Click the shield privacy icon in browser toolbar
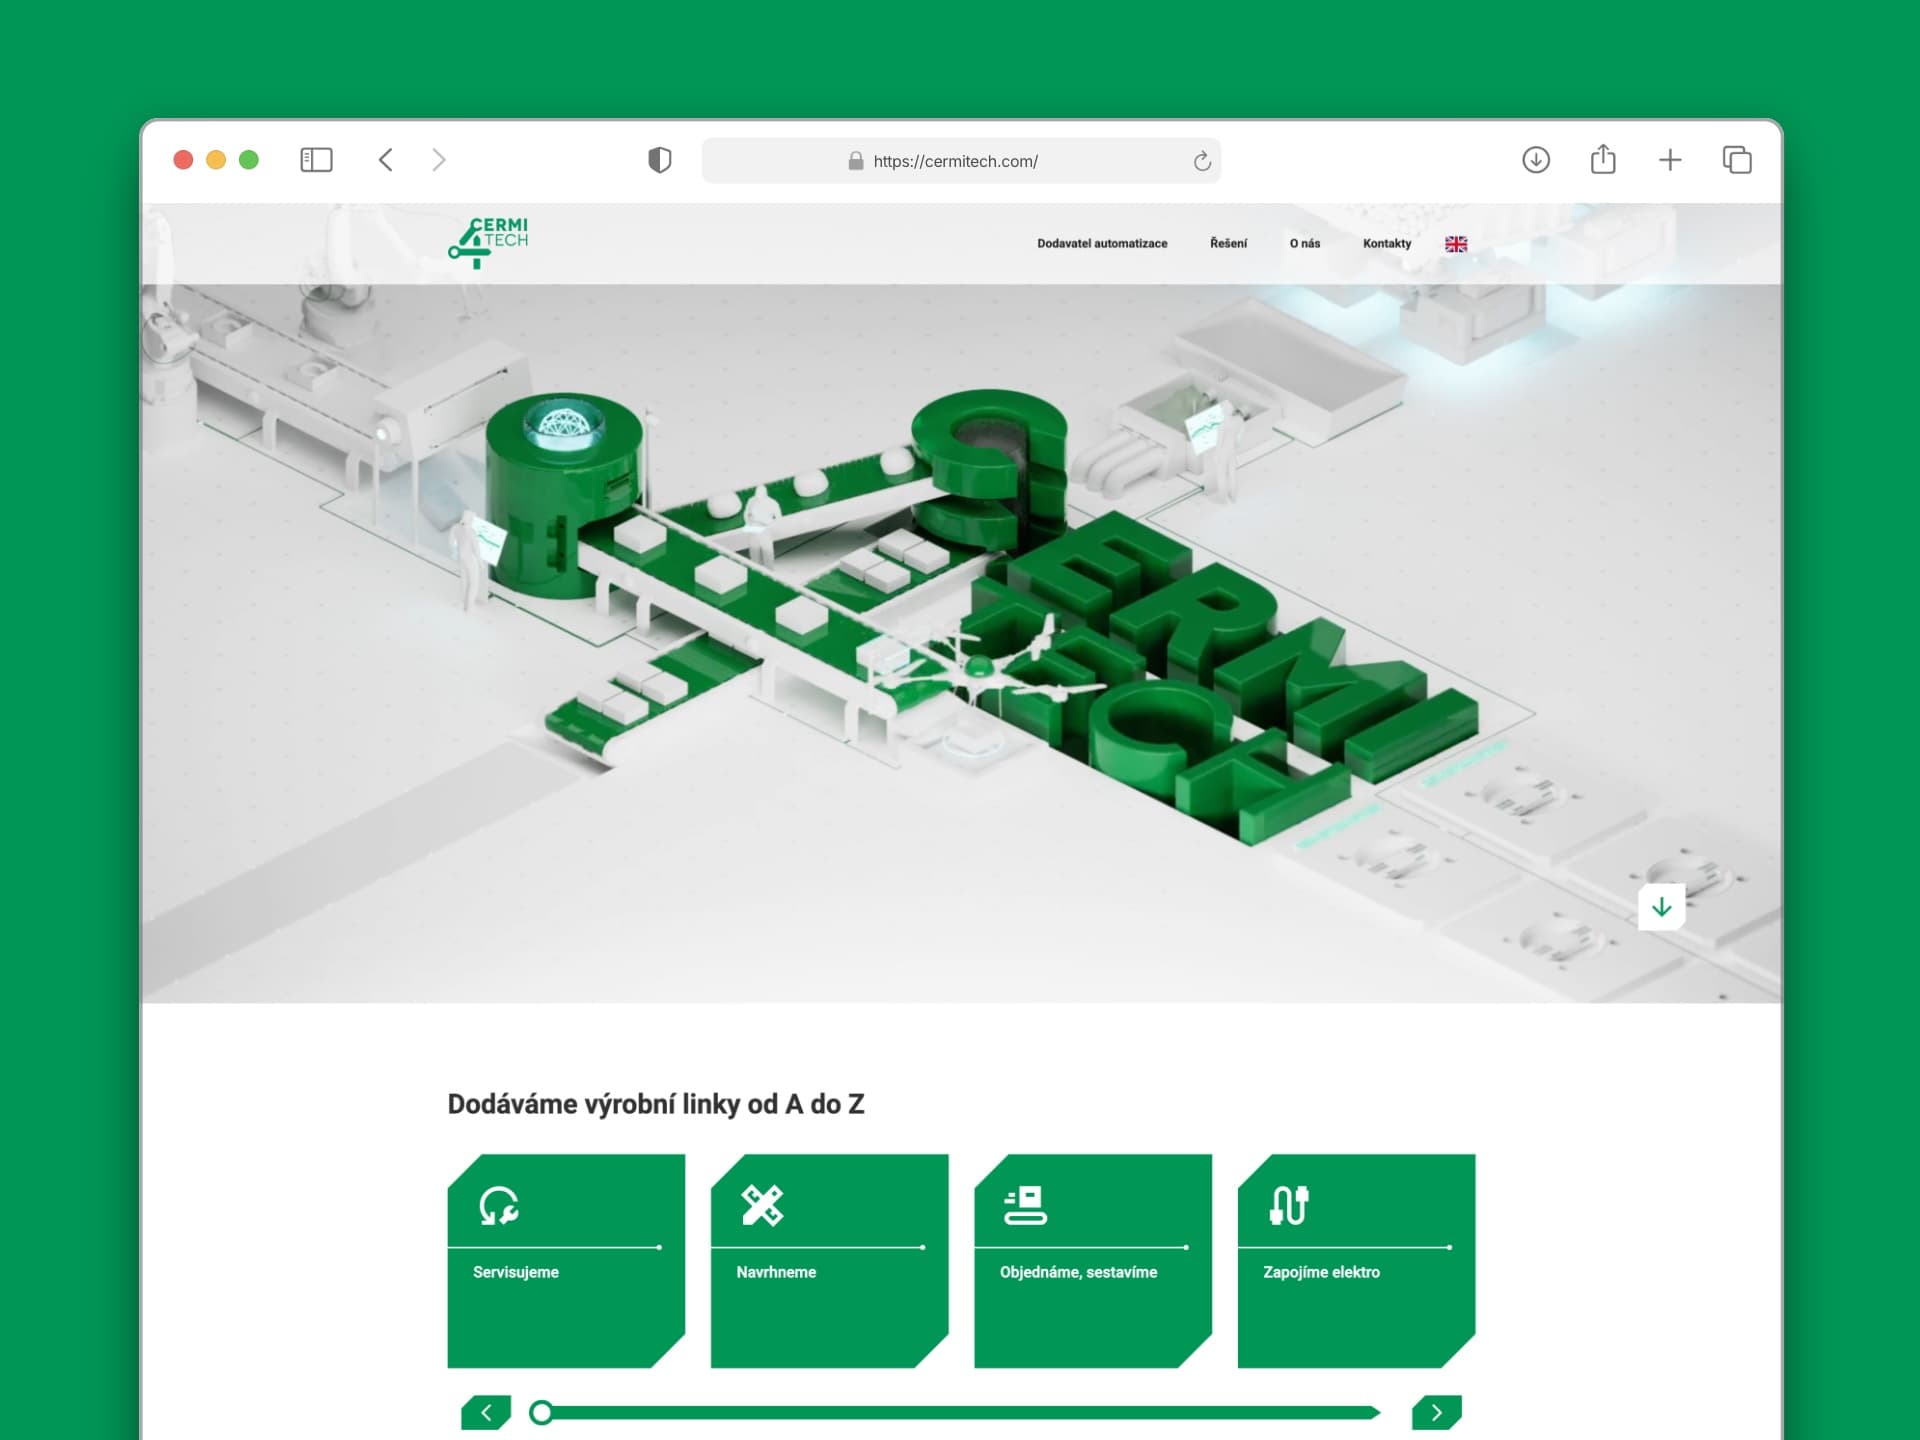 (x=659, y=160)
